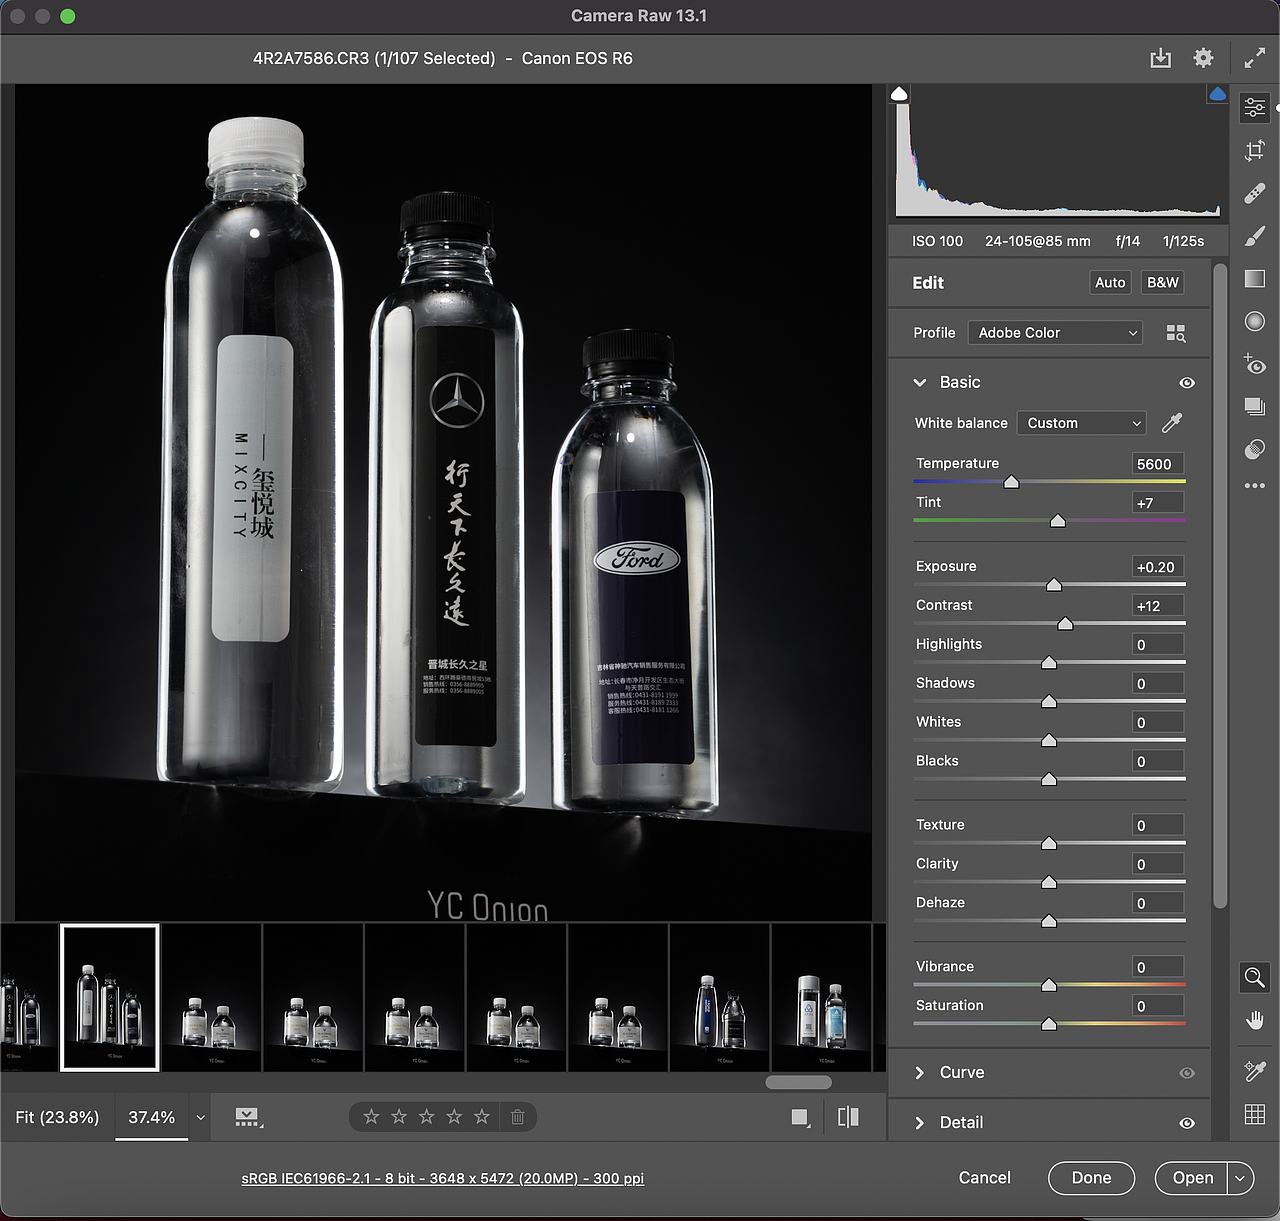Collapse the Basic section
Viewport: 1280px width, 1221px height.
point(920,383)
